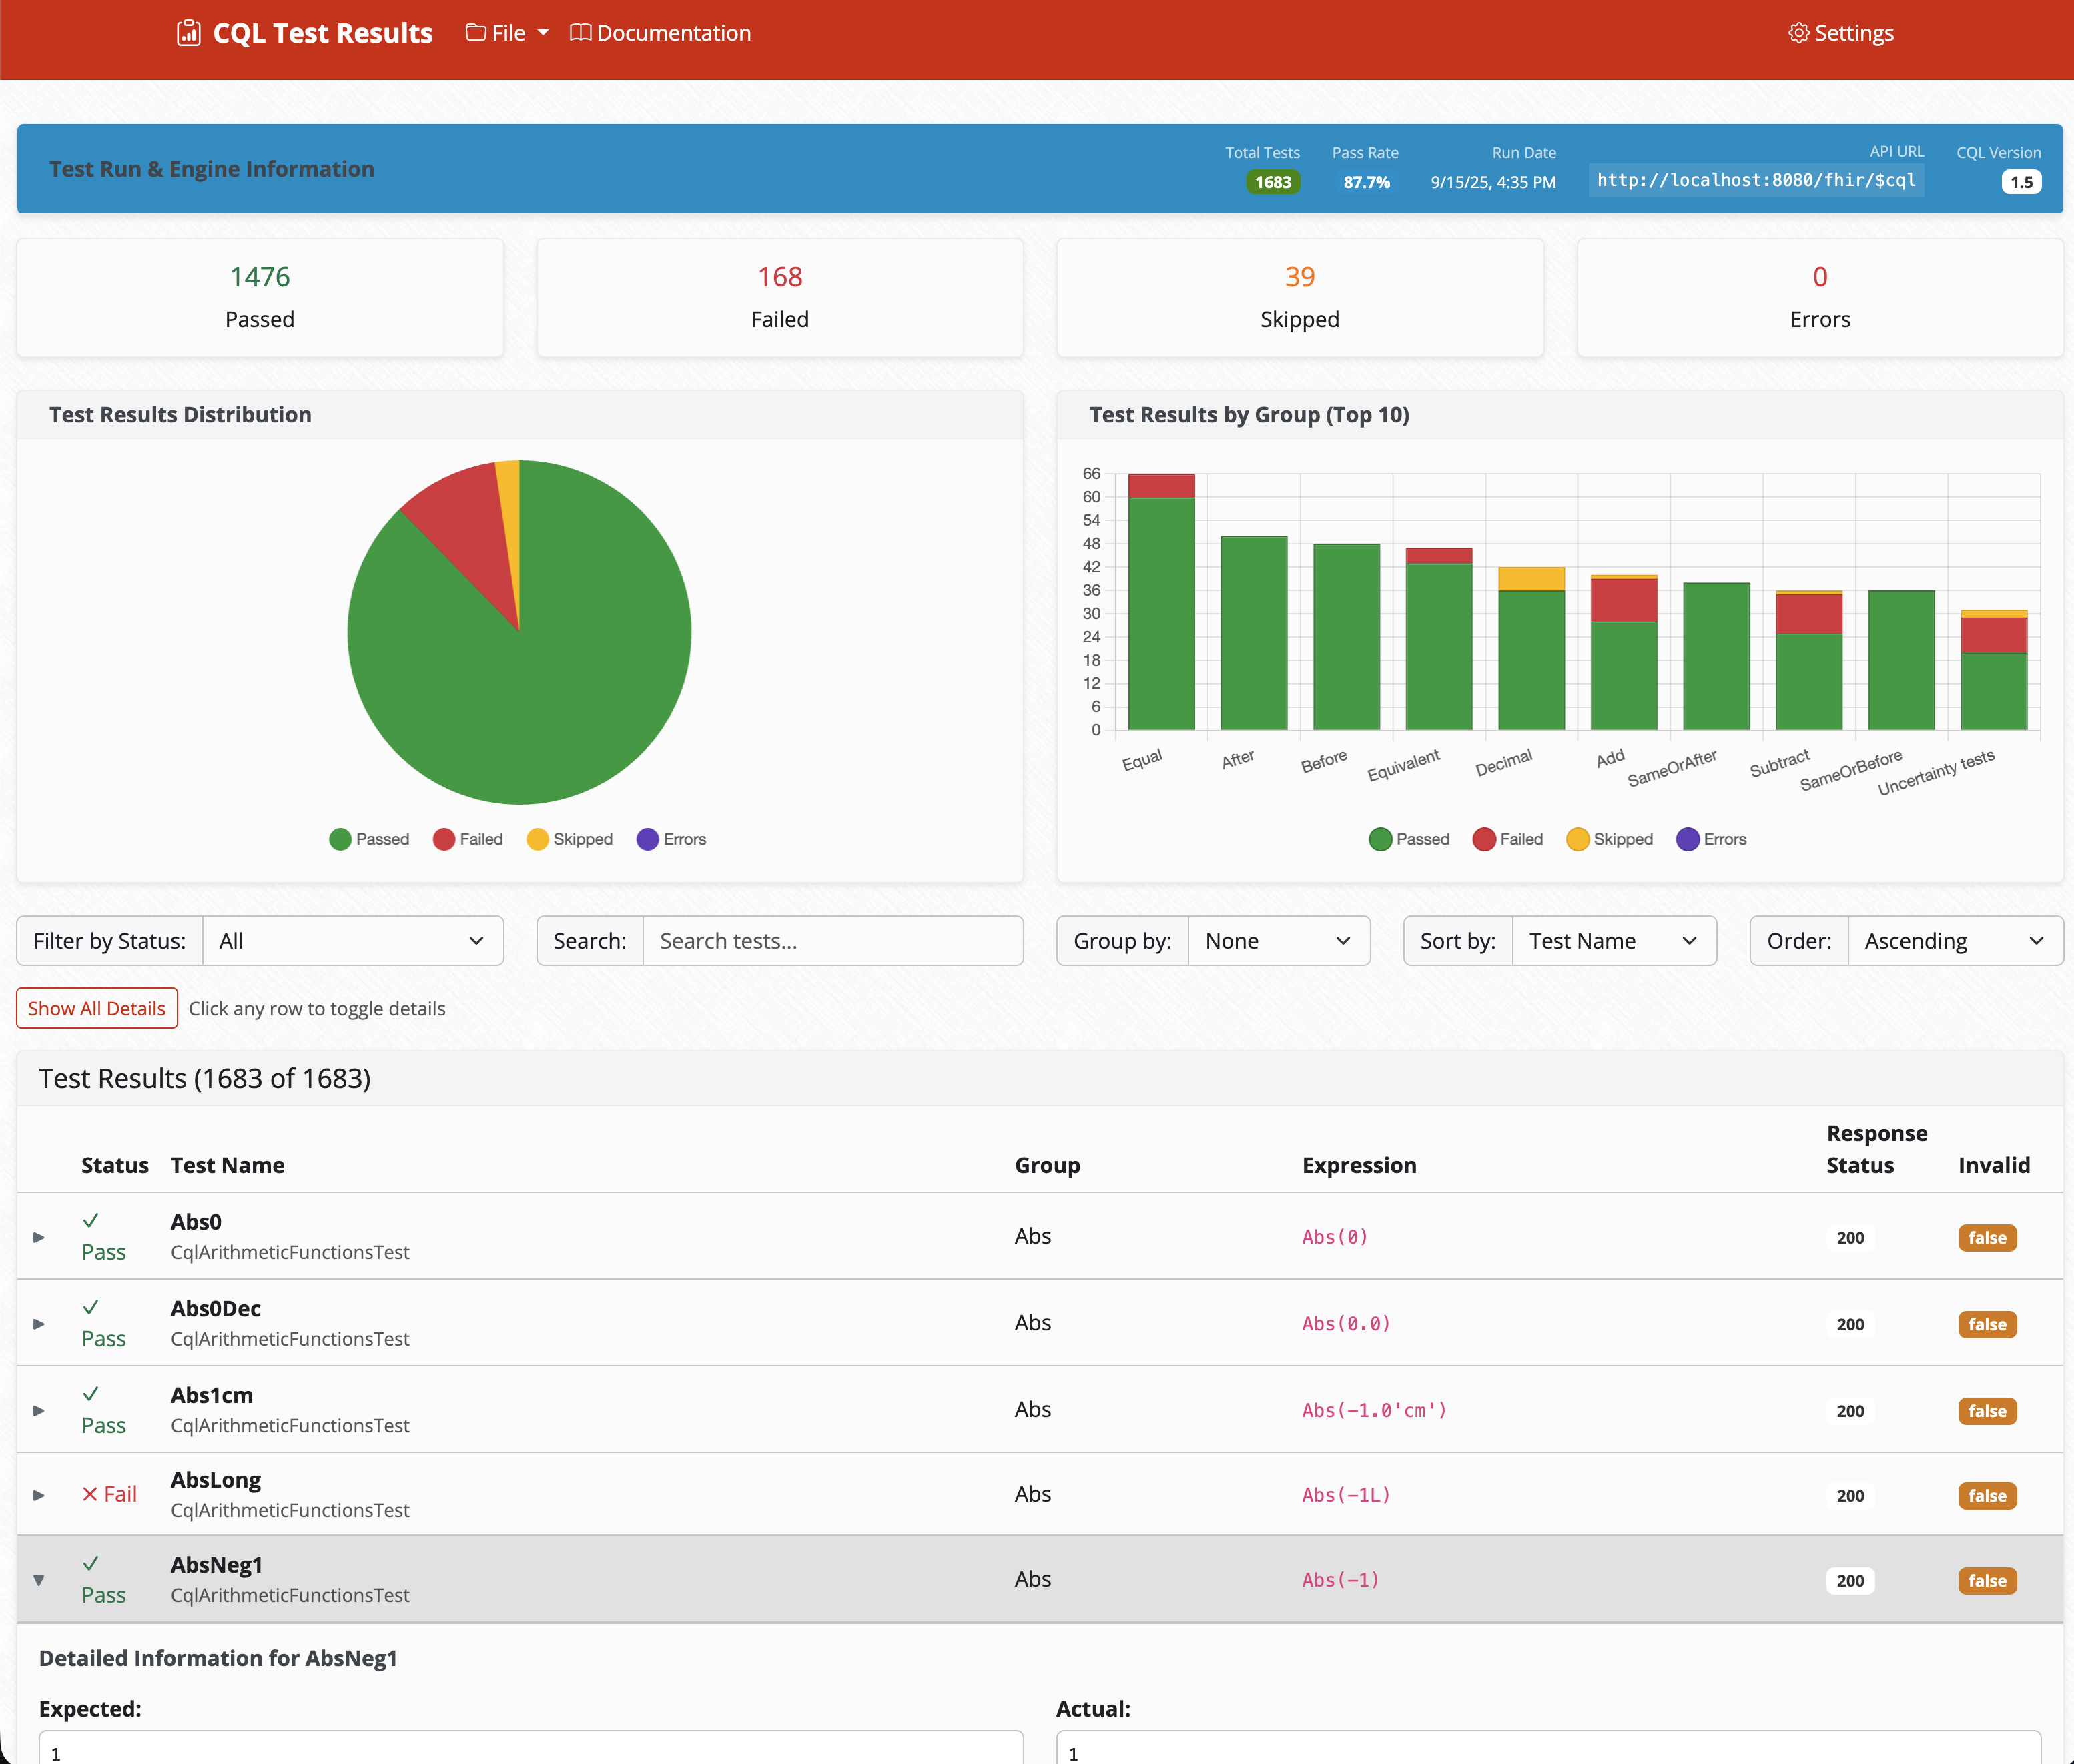Image resolution: width=2074 pixels, height=1764 pixels.
Task: Click the false Invalid badge on Abs0 row
Action: coord(1987,1237)
